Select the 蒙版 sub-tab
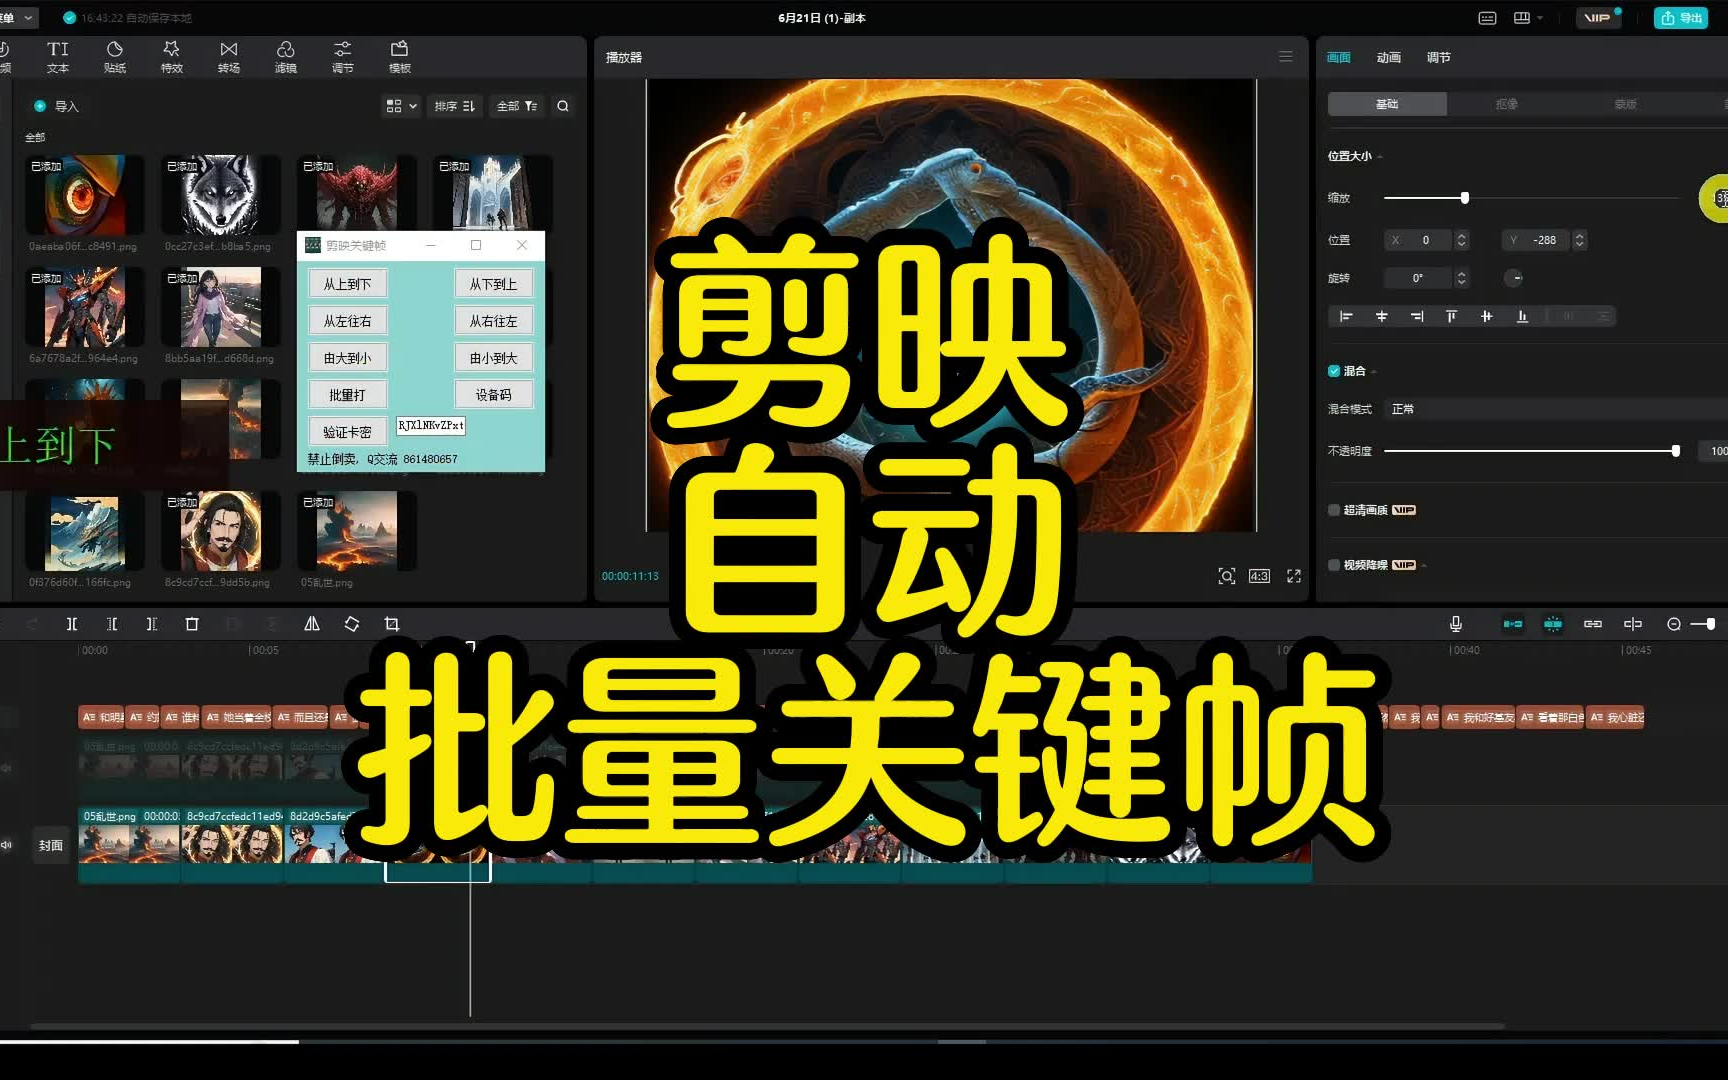 click(1625, 104)
